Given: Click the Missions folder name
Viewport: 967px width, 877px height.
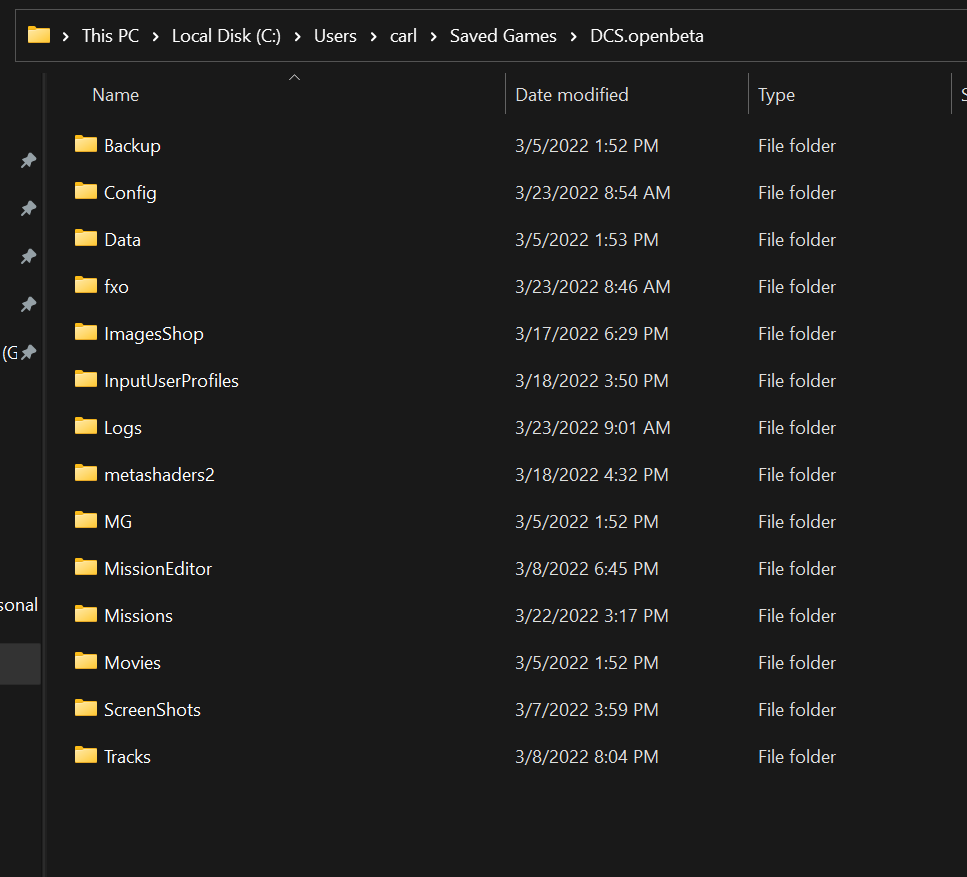Looking at the screenshot, I should pyautogui.click(x=139, y=616).
